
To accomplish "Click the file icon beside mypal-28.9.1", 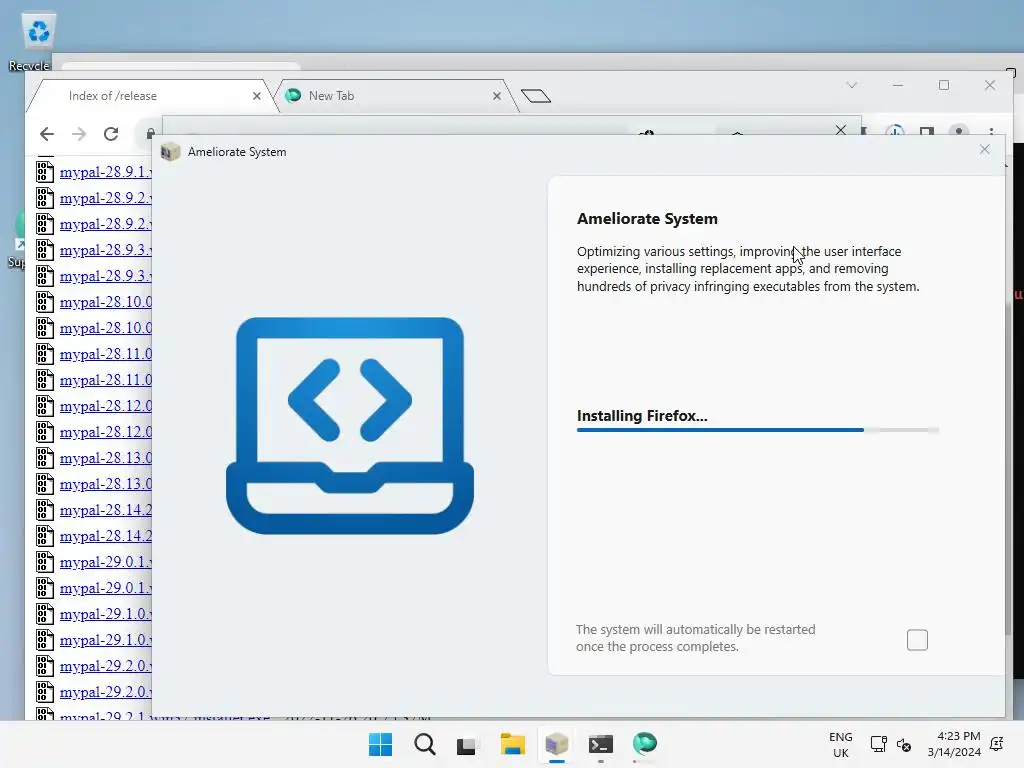I will point(44,172).
